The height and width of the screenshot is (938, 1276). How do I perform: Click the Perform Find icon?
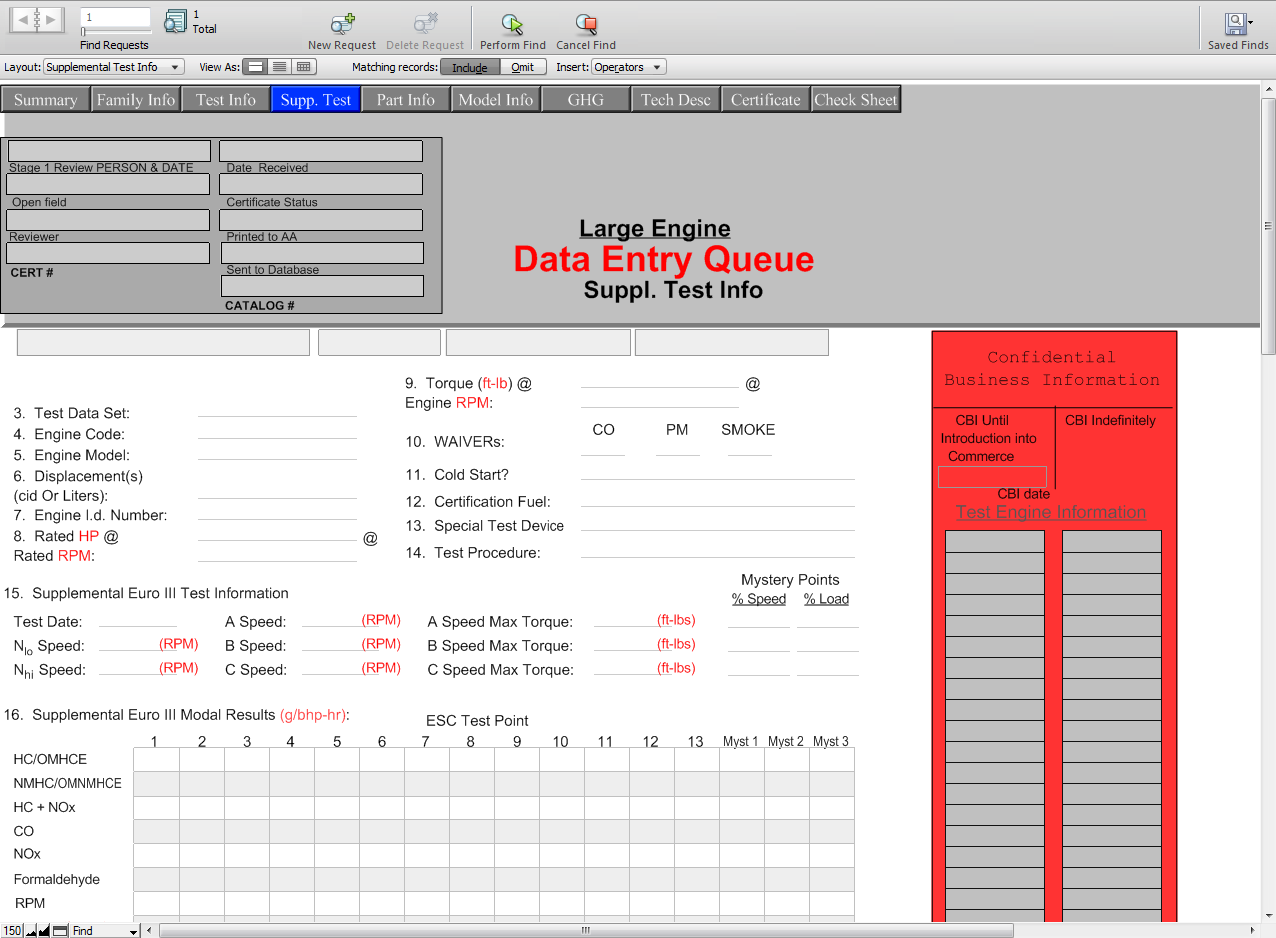point(512,24)
